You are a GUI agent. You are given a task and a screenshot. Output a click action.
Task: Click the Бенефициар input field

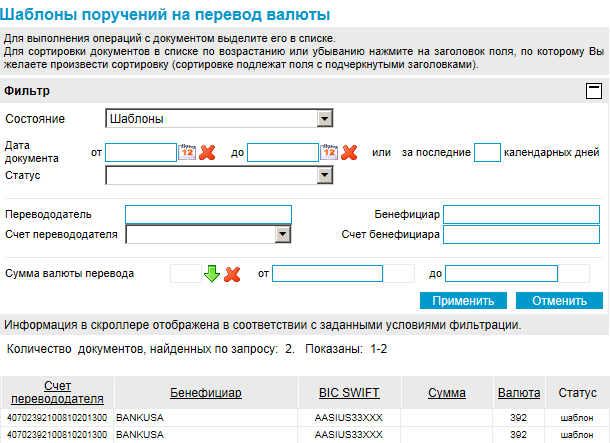click(521, 214)
